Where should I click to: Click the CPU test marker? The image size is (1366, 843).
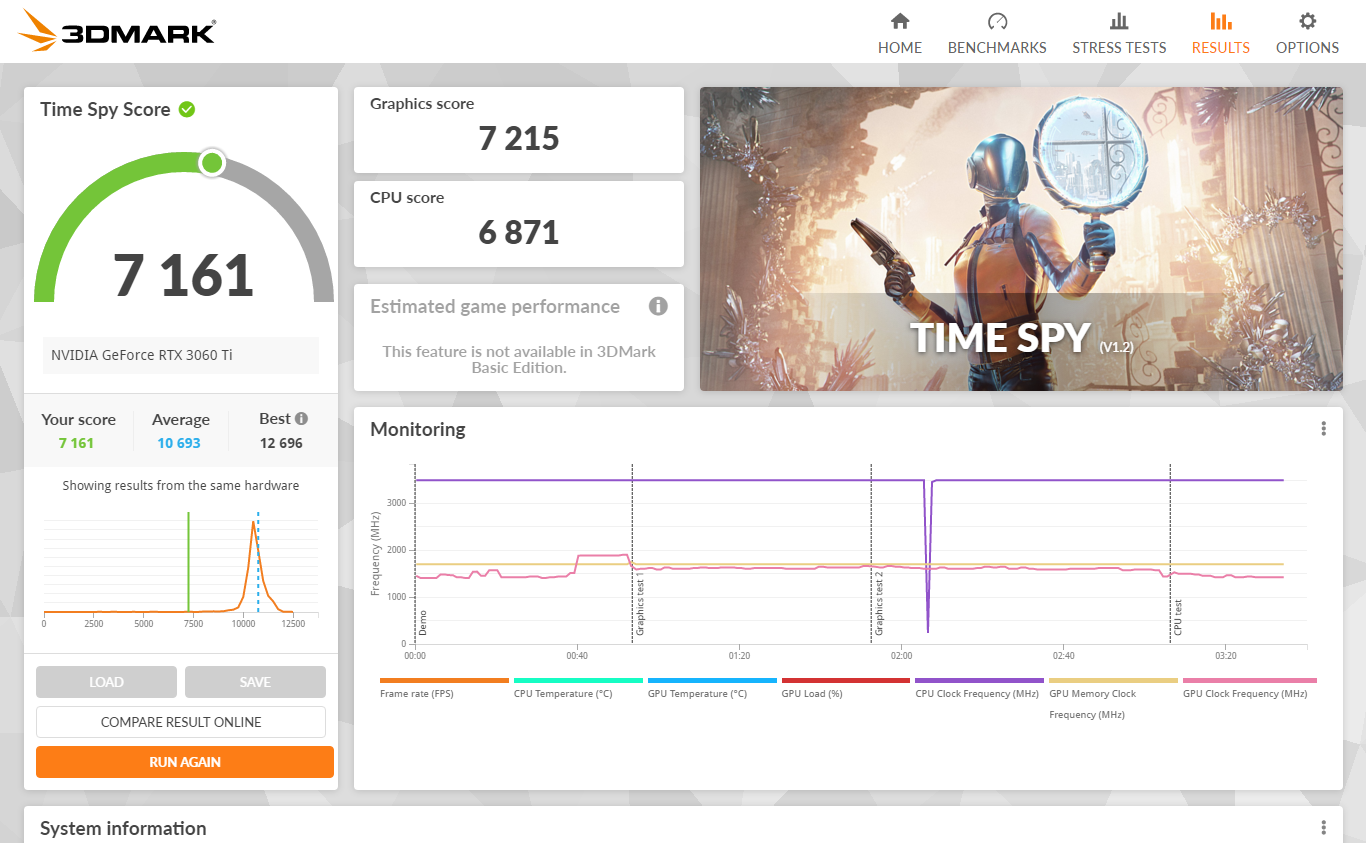coord(1178,617)
